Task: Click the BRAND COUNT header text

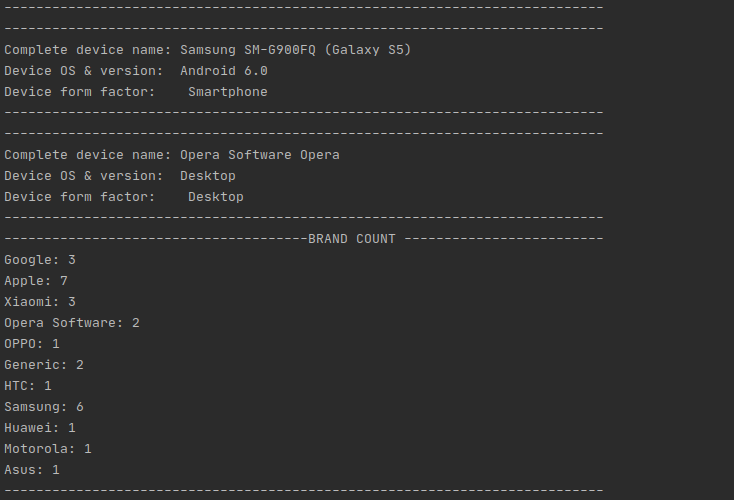Action: click(x=352, y=239)
